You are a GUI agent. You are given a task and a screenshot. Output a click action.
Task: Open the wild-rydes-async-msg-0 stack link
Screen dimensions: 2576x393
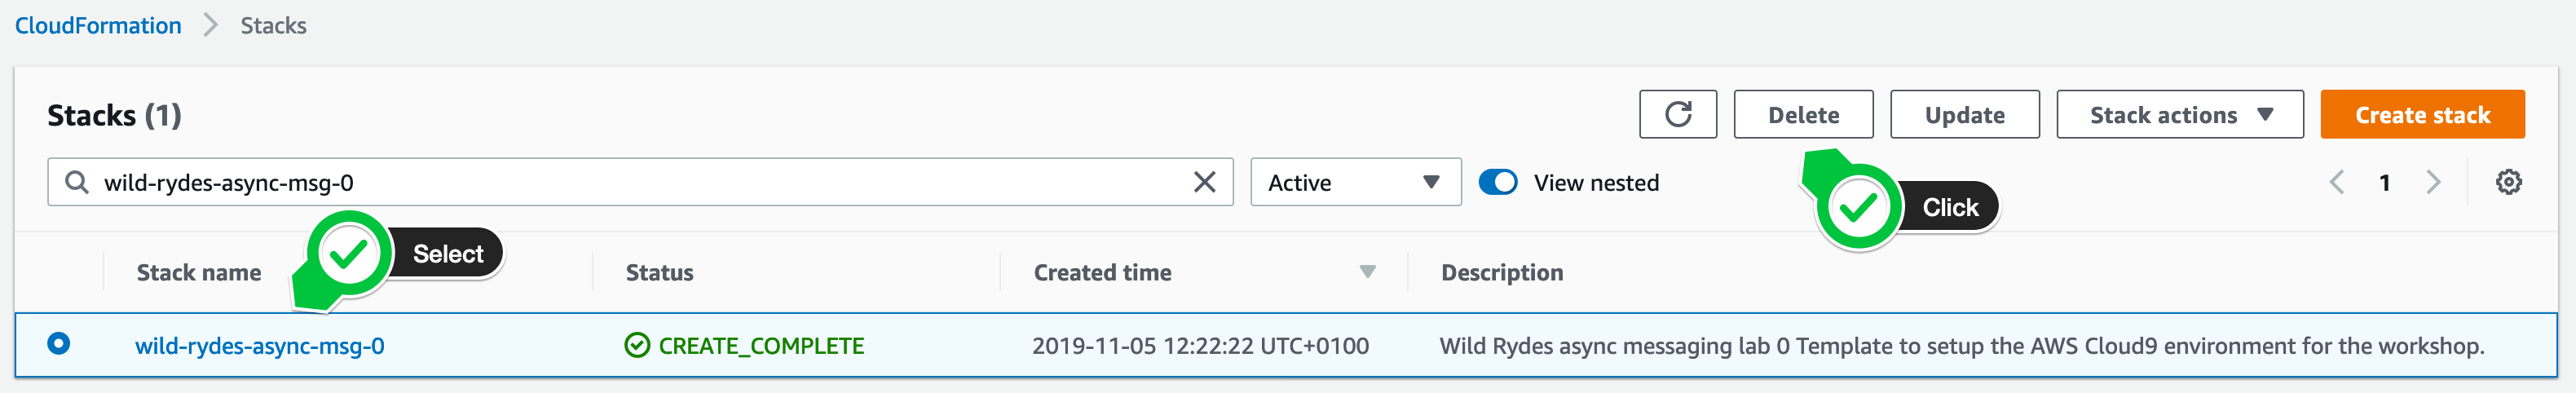pos(260,346)
